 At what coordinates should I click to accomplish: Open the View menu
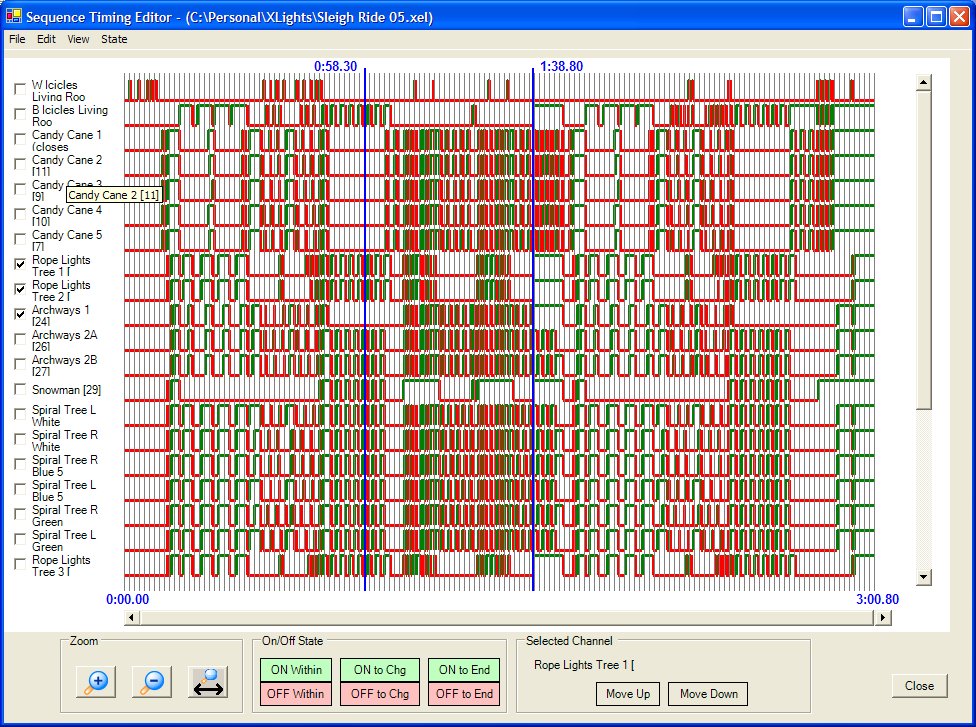coord(78,39)
